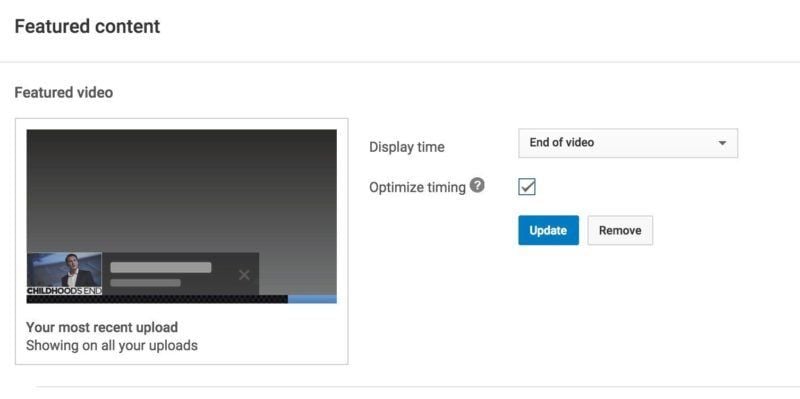The height and width of the screenshot is (399, 800).
Task: Click the short gray subtitle placeholder bar
Action: (x=145, y=283)
